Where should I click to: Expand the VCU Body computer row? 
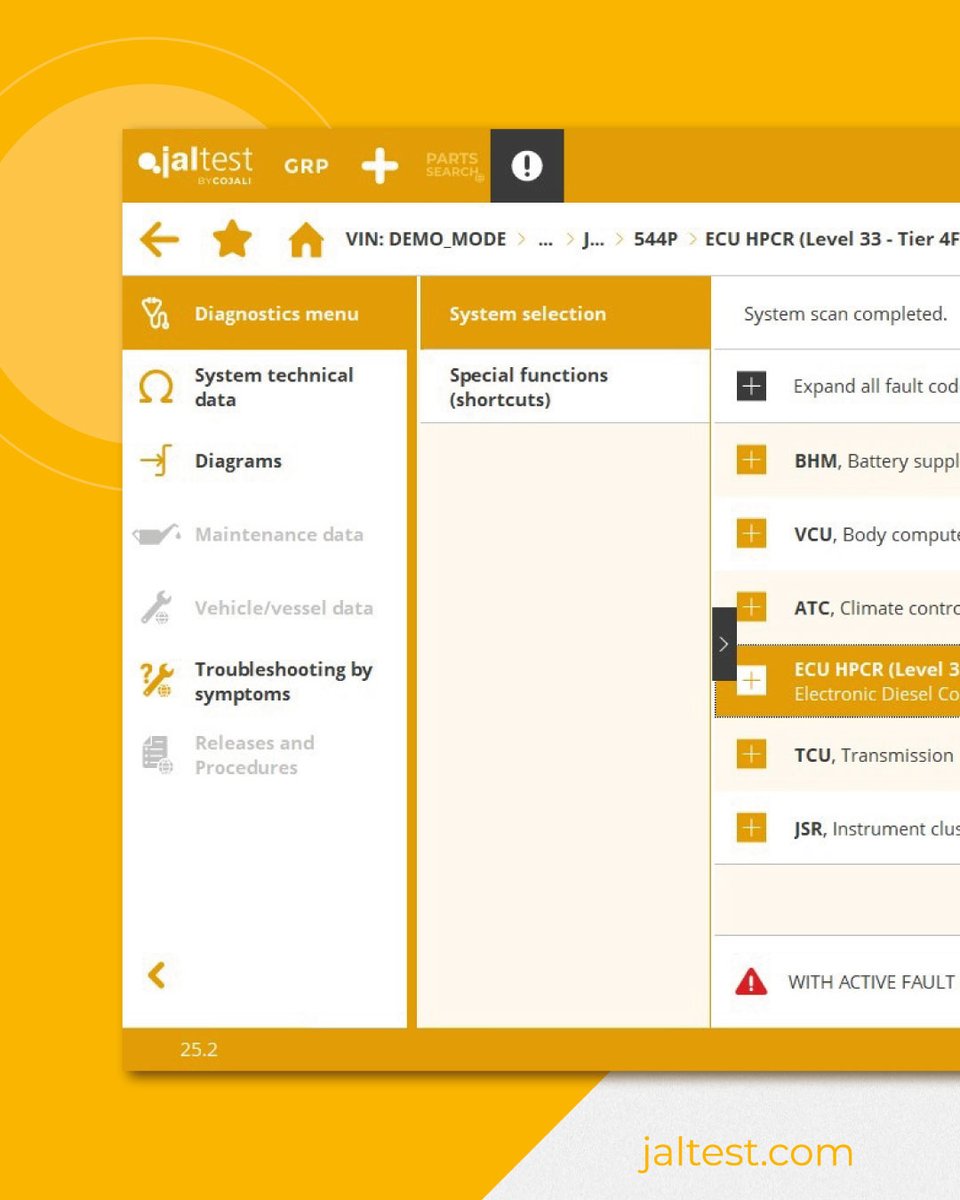[751, 534]
